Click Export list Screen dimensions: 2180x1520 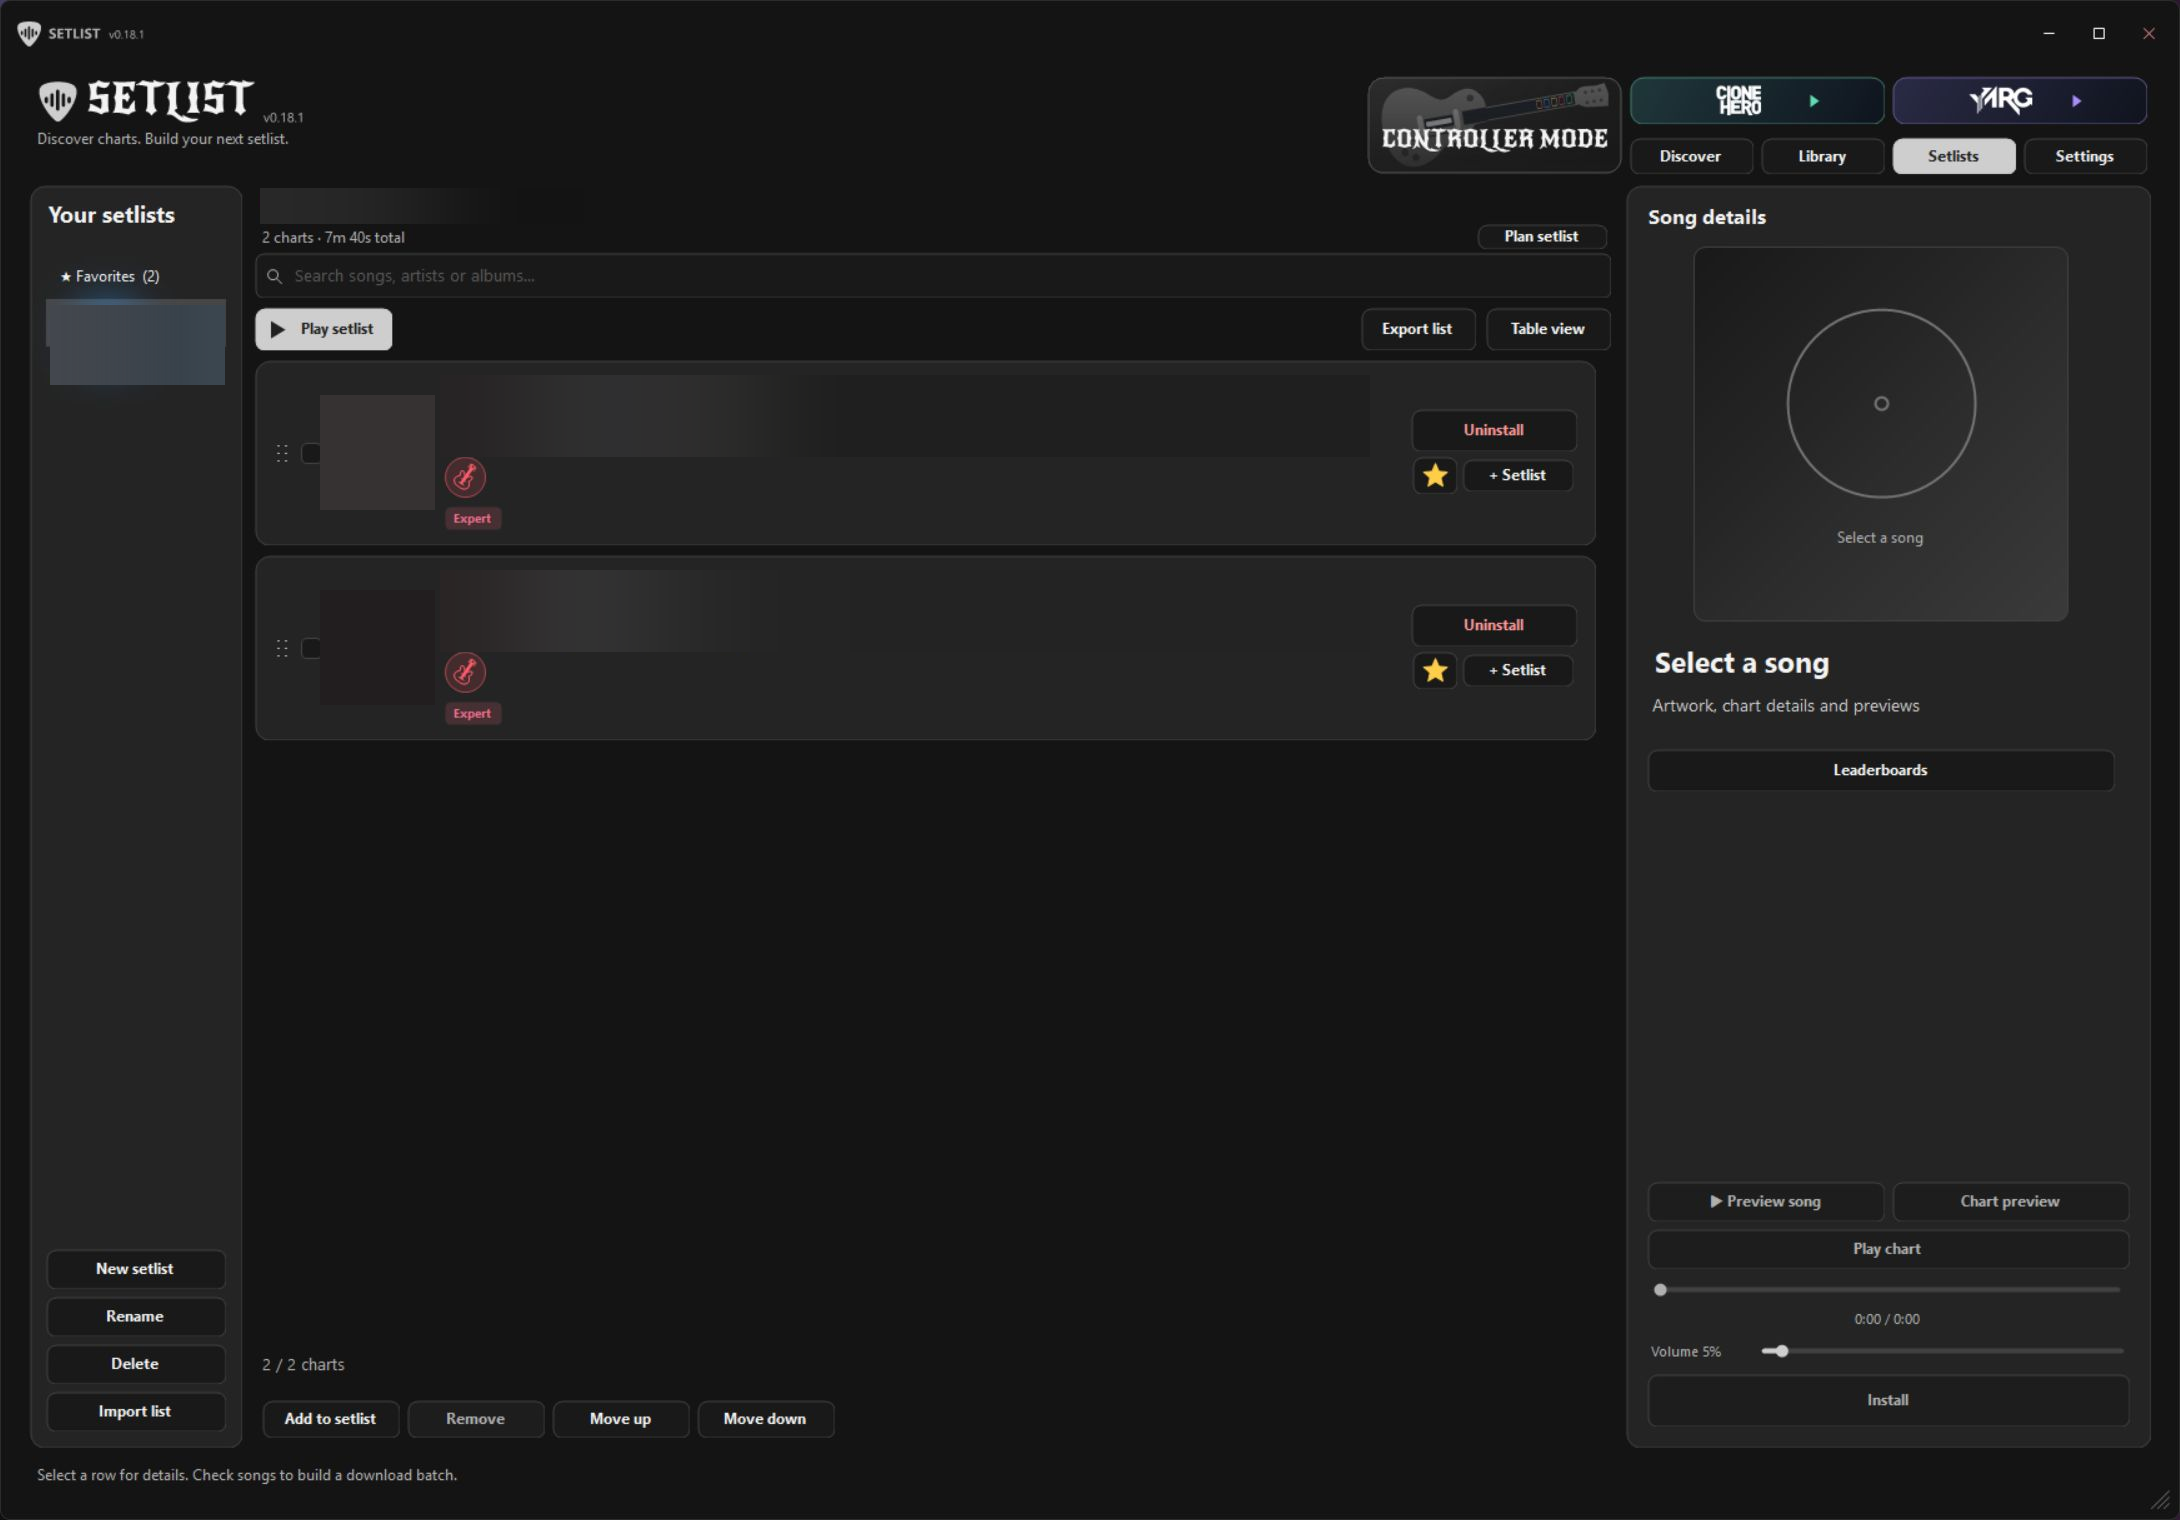[x=1417, y=329]
